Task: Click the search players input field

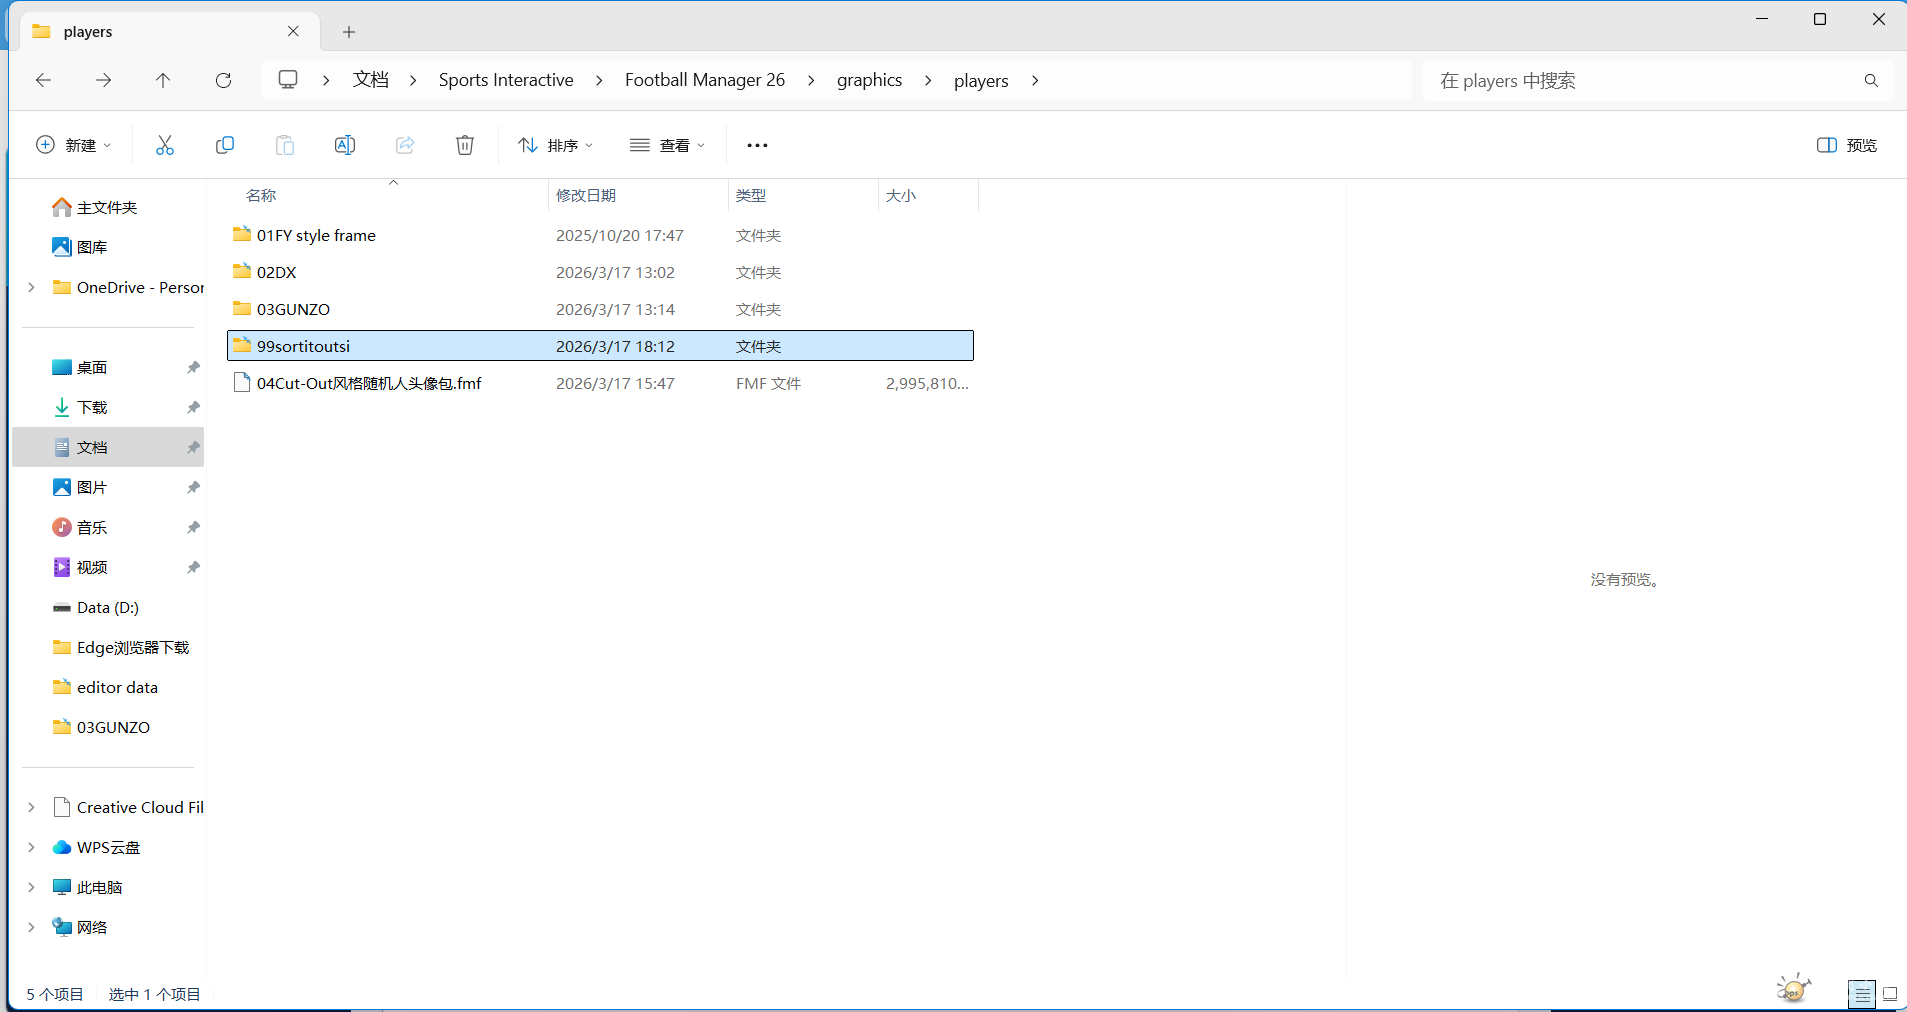Action: [1640, 80]
